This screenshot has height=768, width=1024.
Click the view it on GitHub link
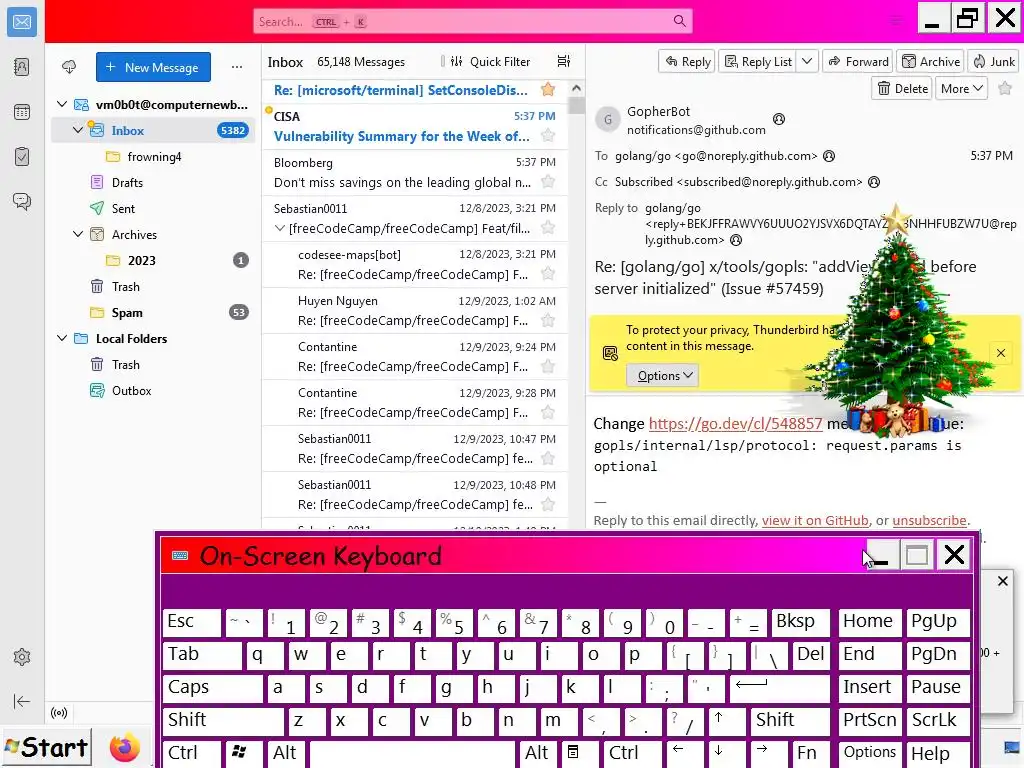pos(815,520)
